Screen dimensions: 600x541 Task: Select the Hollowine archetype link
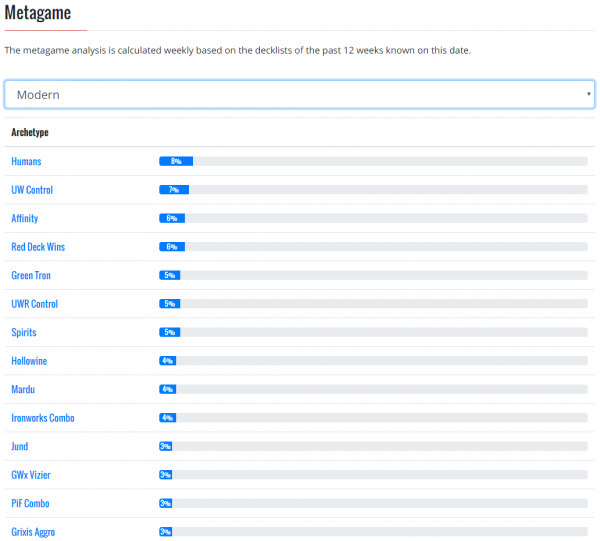[29, 361]
